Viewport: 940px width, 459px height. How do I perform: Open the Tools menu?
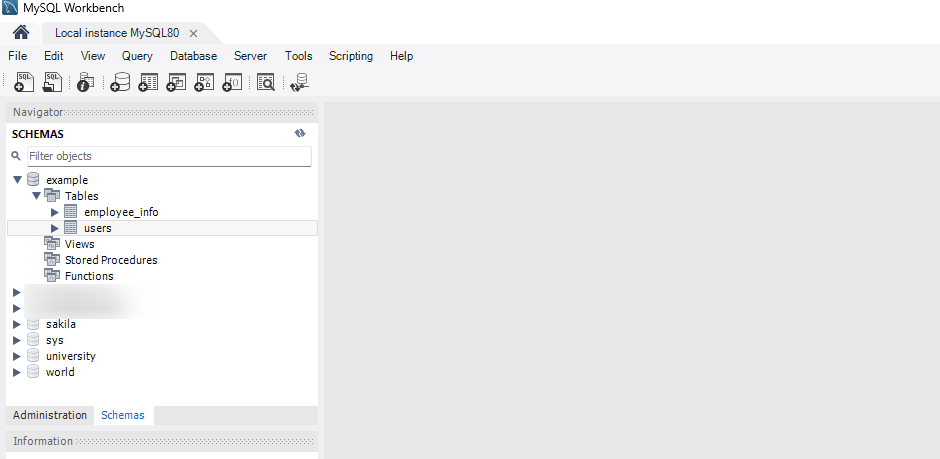(x=299, y=56)
